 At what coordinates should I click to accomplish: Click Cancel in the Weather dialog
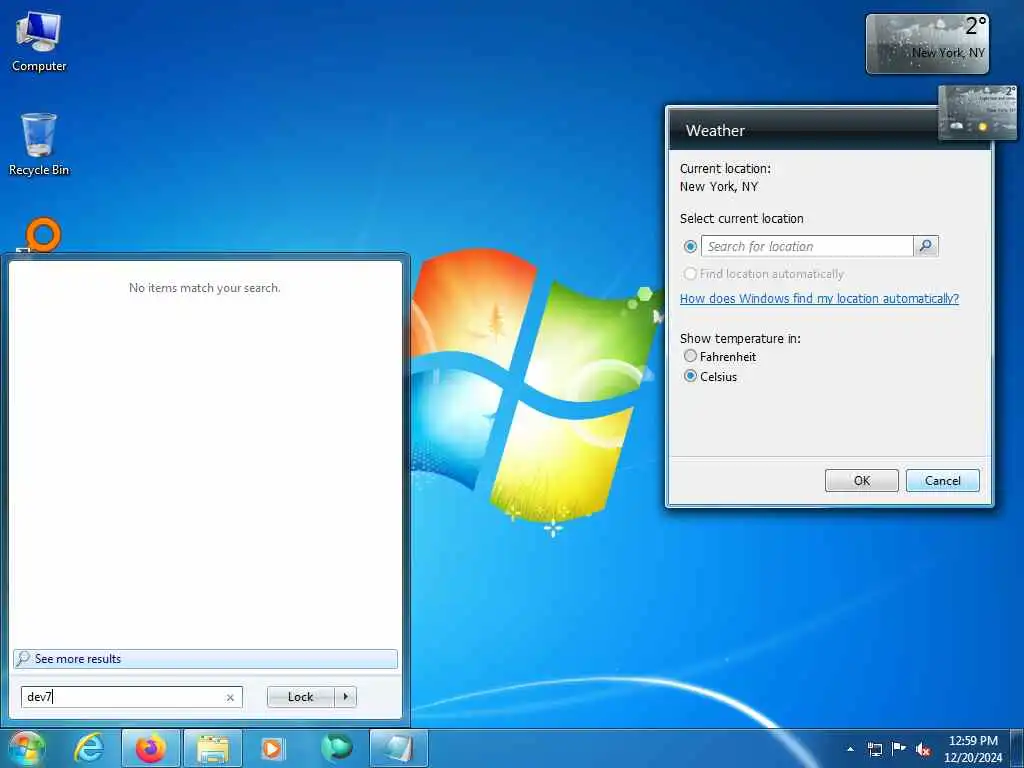[942, 480]
